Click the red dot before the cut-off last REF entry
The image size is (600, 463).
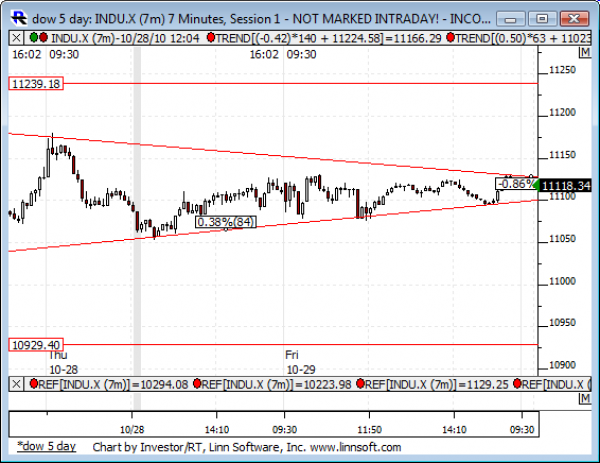click(x=517, y=383)
